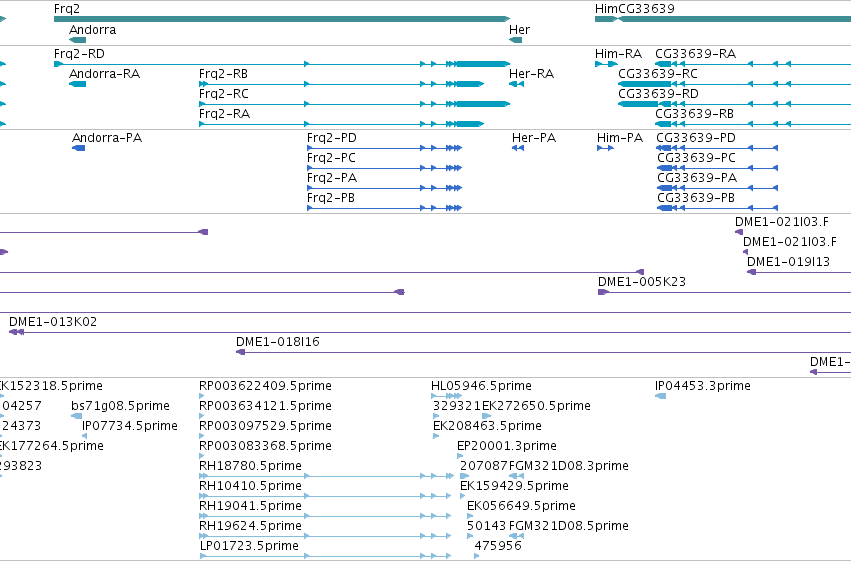Click the EP20001.3prime EST label
Viewport: 851px width, 561px height.
point(507,447)
